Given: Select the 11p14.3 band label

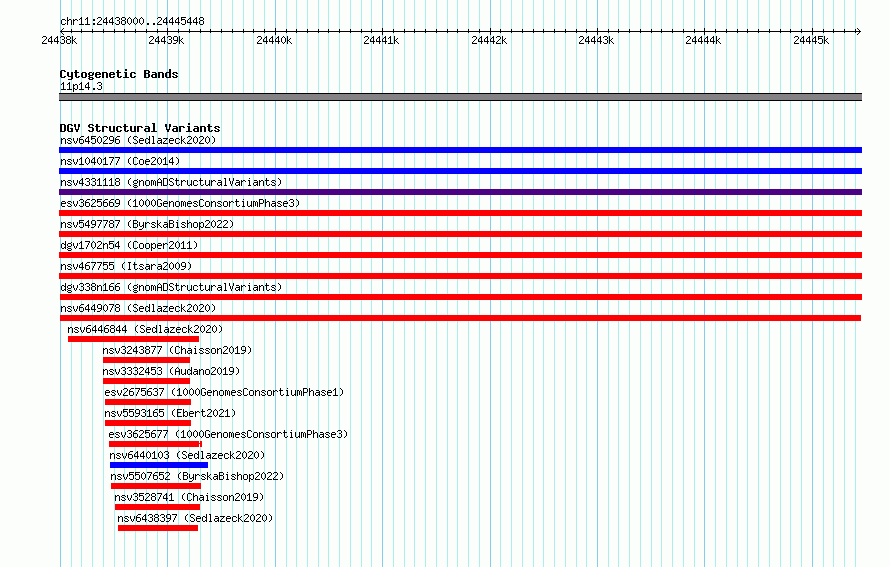Looking at the screenshot, I should (81, 86).
